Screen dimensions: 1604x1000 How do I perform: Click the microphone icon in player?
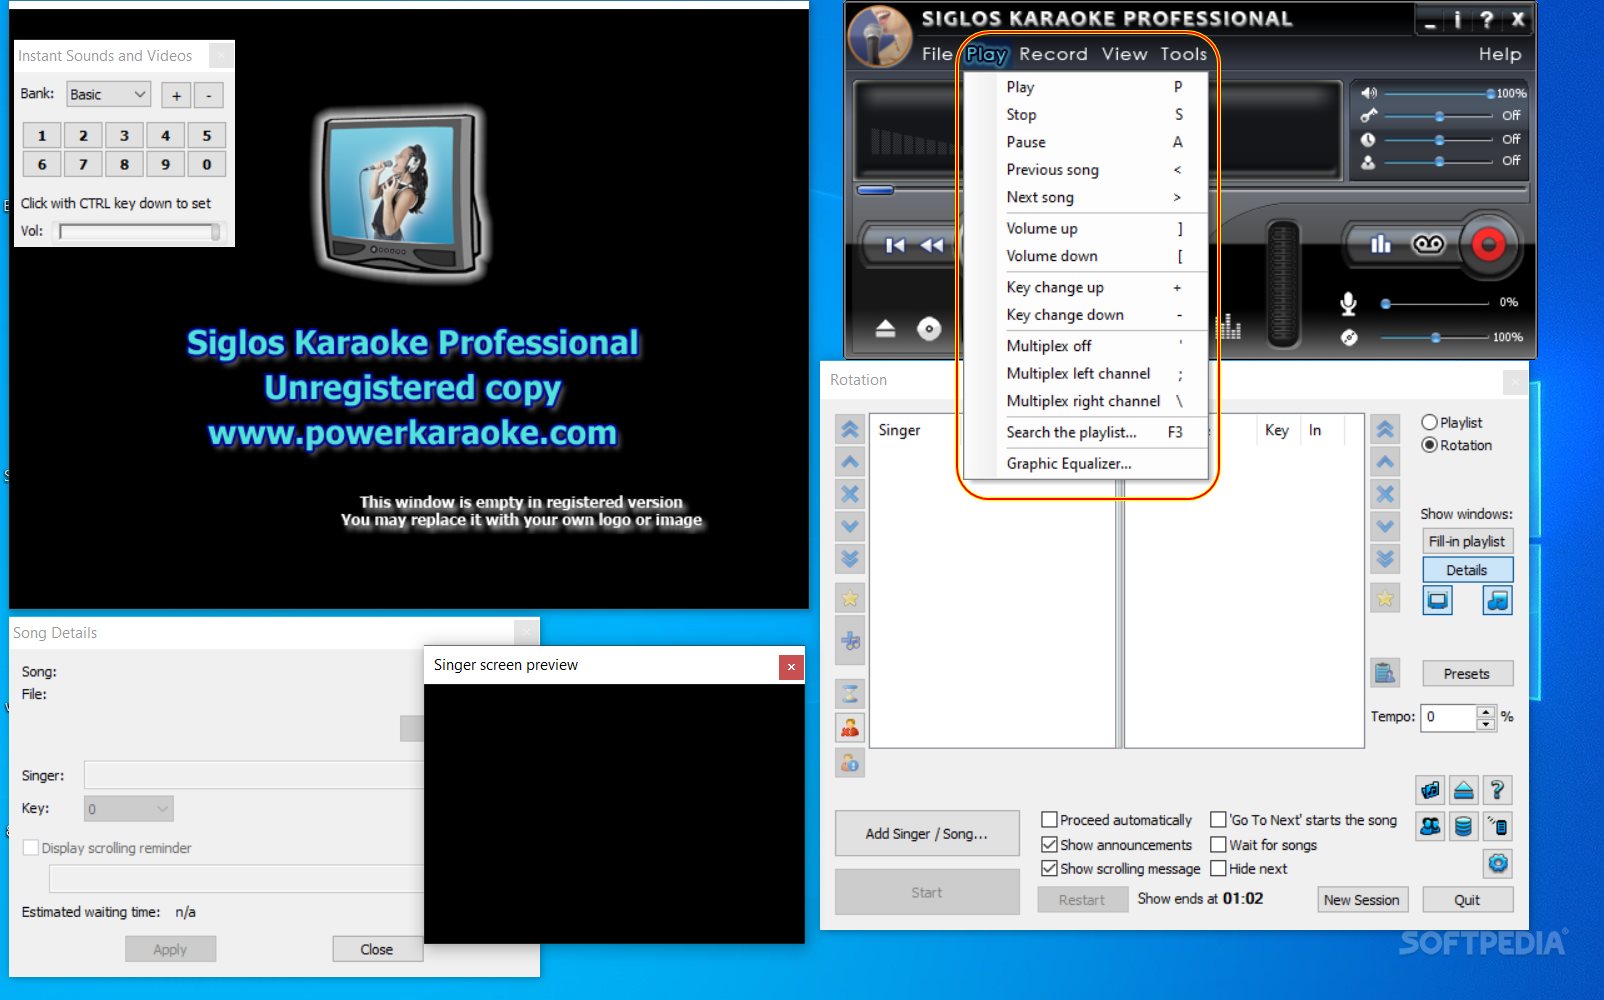click(x=1348, y=302)
